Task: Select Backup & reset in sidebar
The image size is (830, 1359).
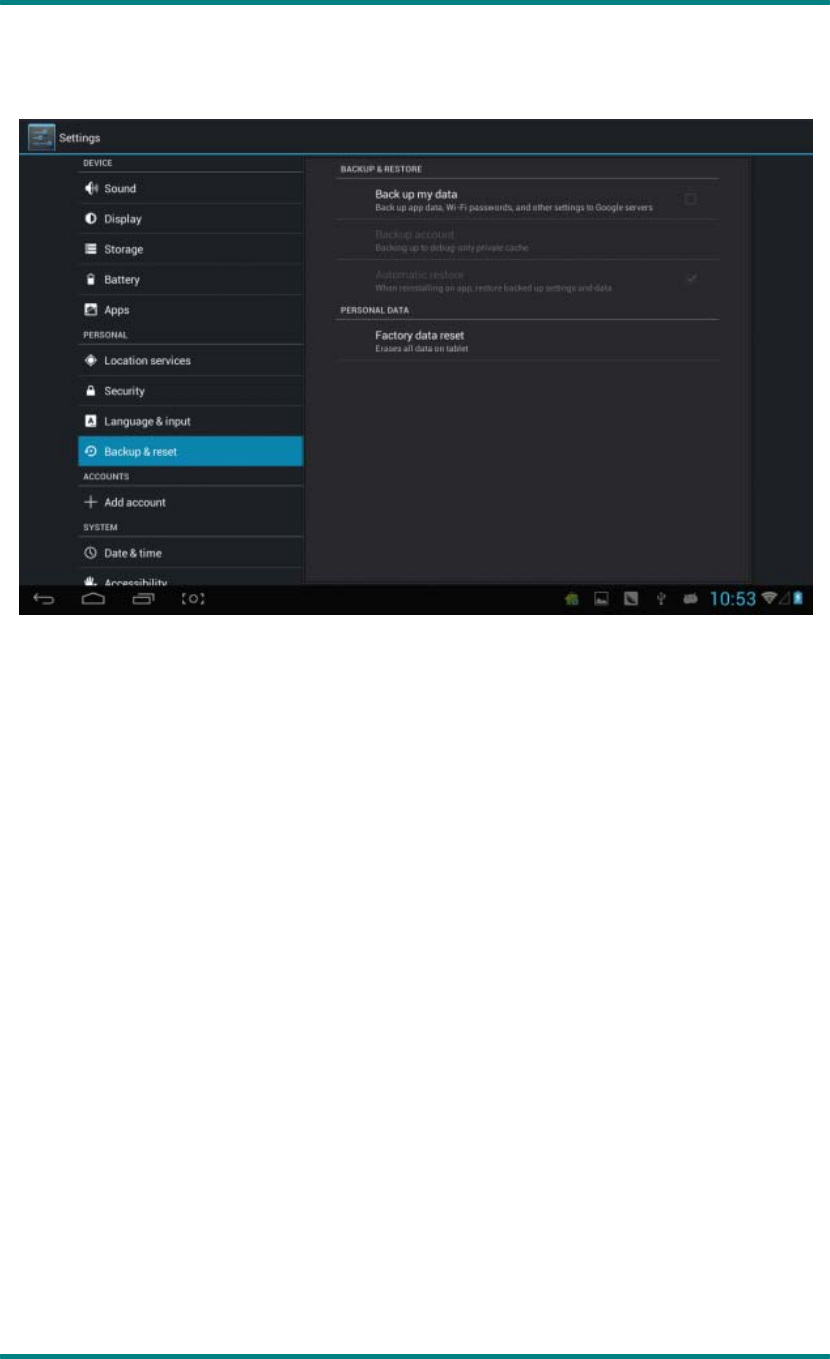Action: [190, 451]
